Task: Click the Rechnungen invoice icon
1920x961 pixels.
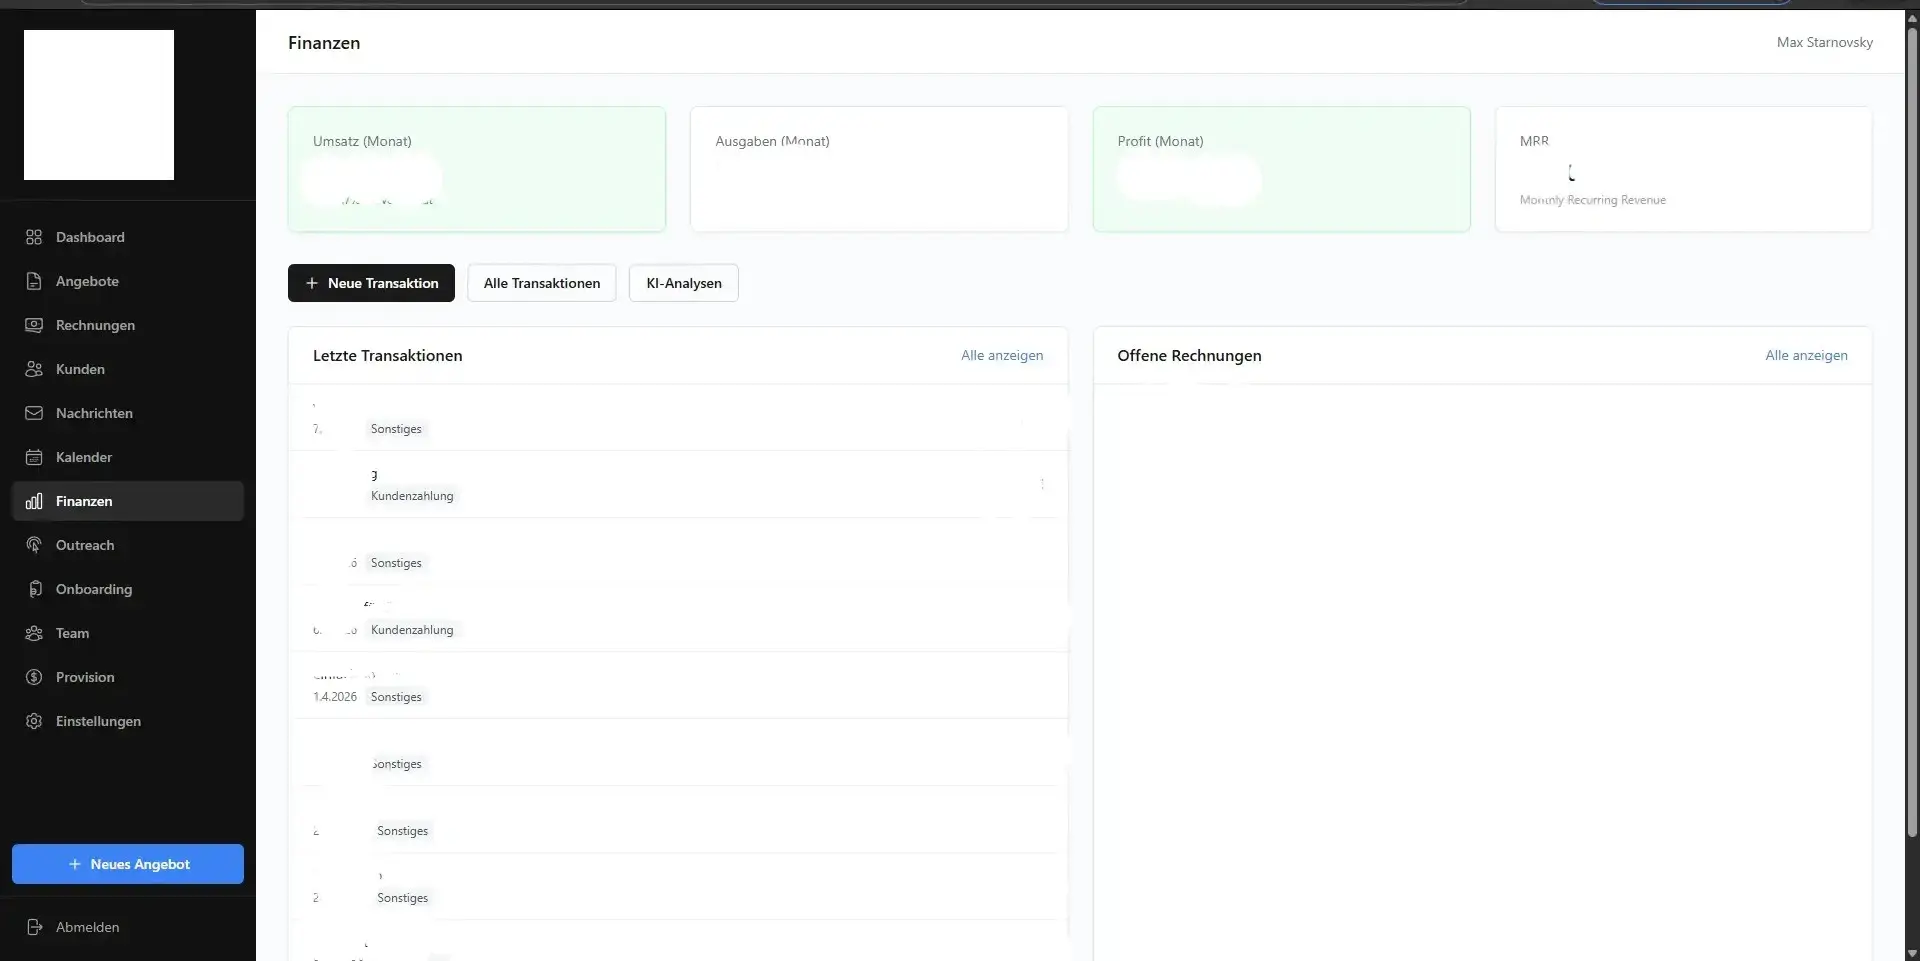Action: 34,325
